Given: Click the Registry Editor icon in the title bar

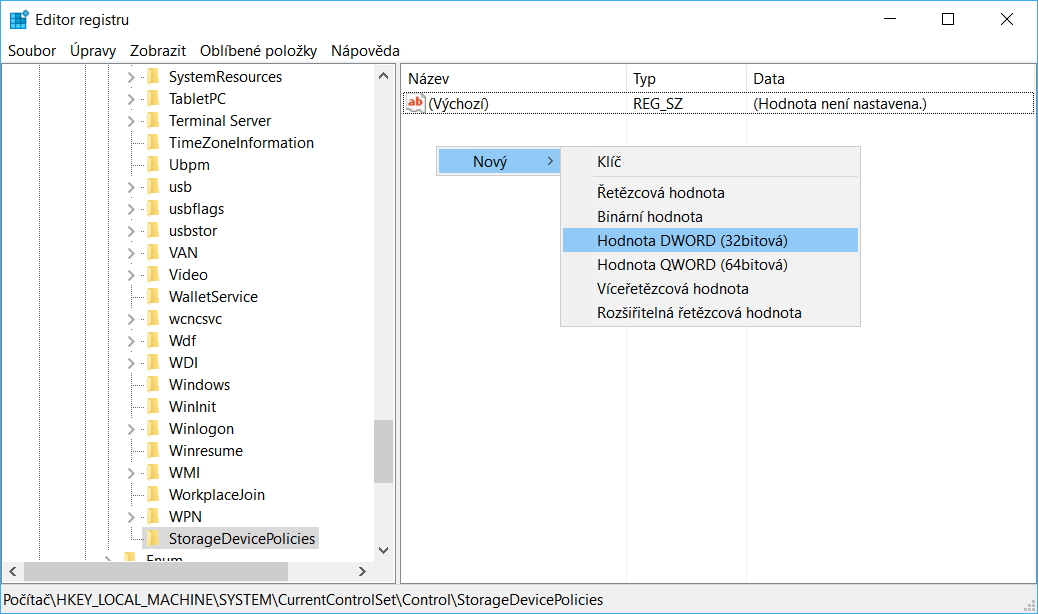Looking at the screenshot, I should click(19, 18).
